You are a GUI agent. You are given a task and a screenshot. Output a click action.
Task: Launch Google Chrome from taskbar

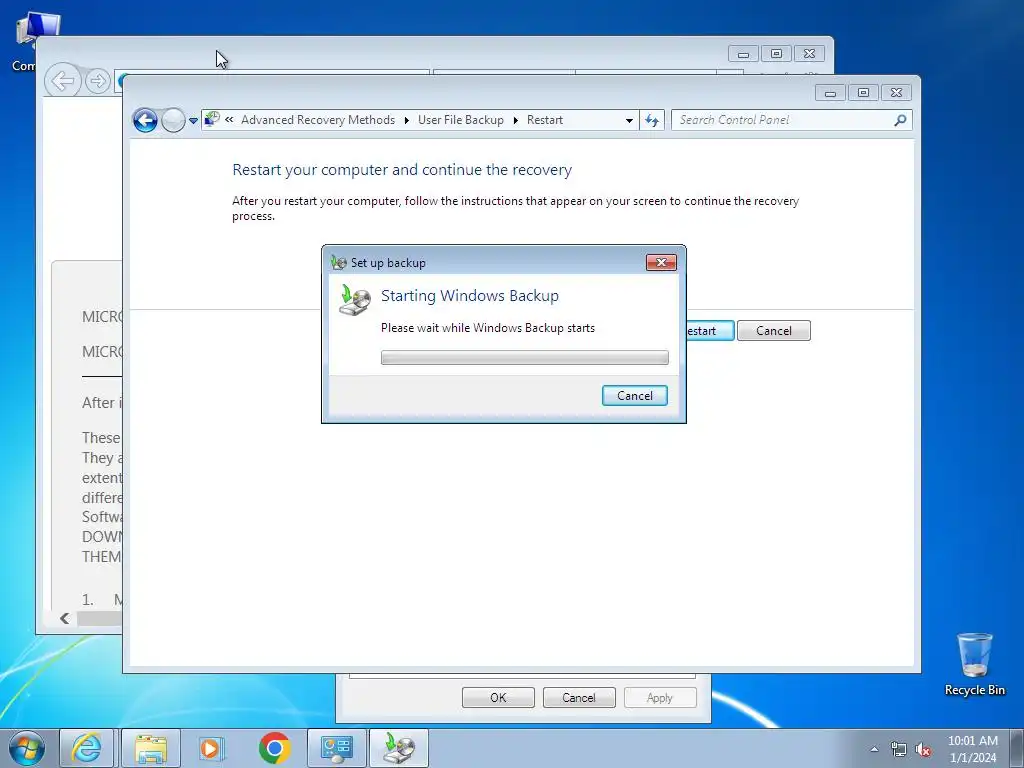pos(274,748)
